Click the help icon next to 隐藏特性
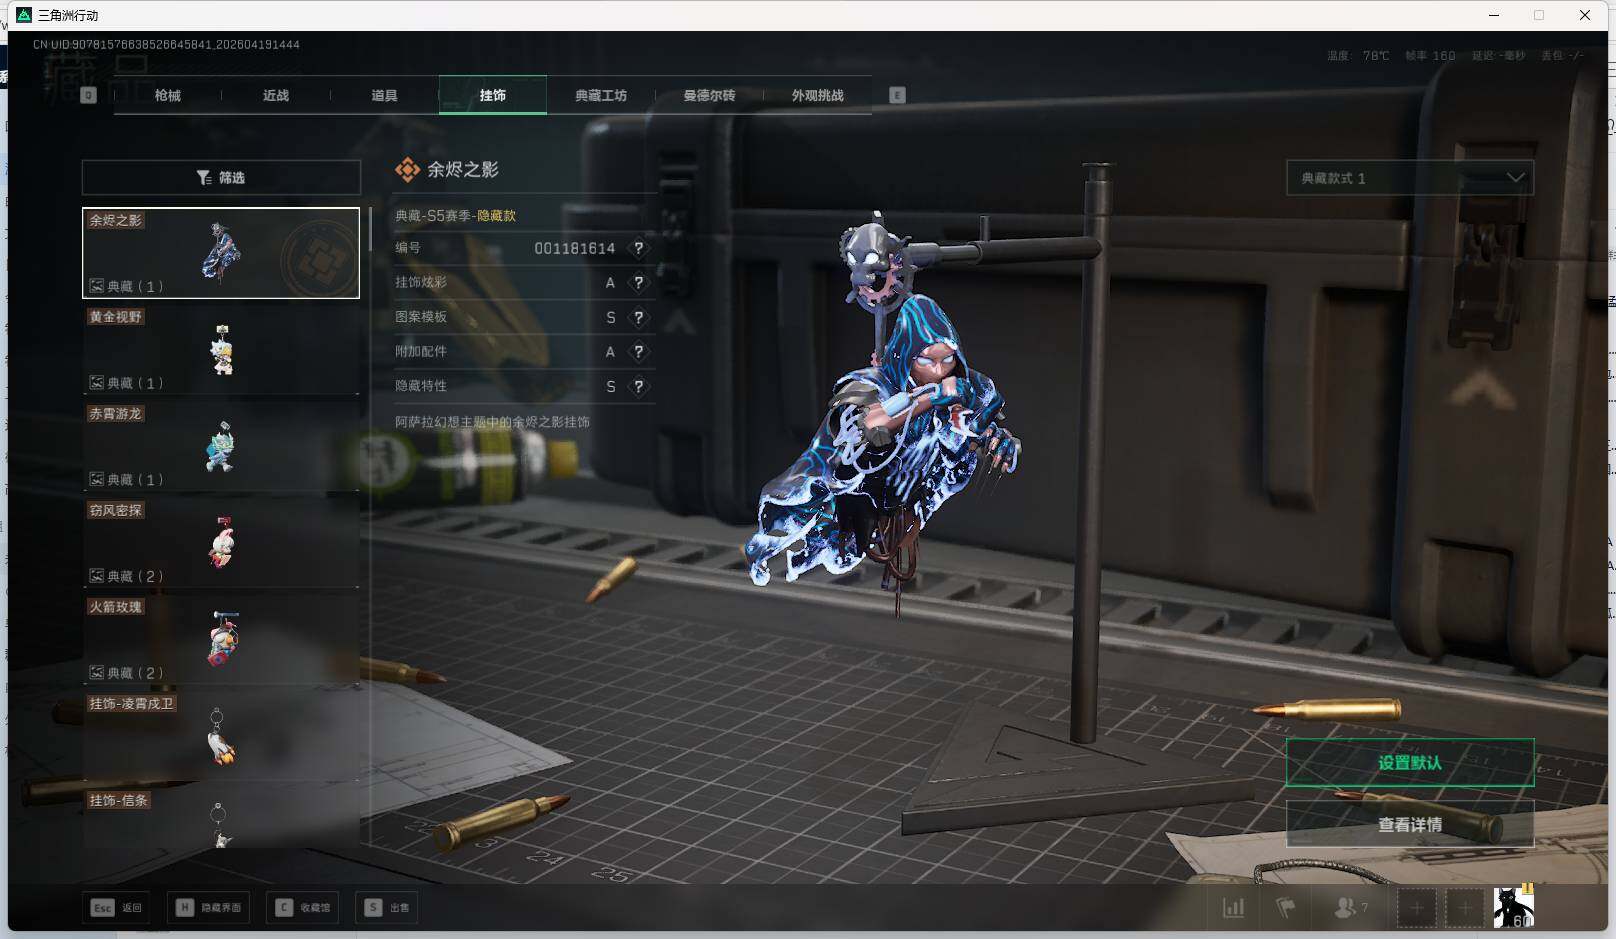Viewport: 1616px width, 939px height. 638,387
